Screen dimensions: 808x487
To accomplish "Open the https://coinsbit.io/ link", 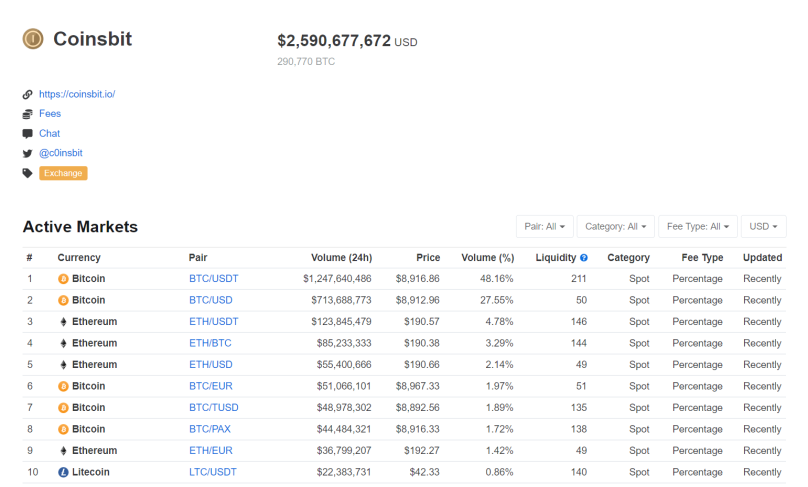I will pyautogui.click(x=77, y=94).
